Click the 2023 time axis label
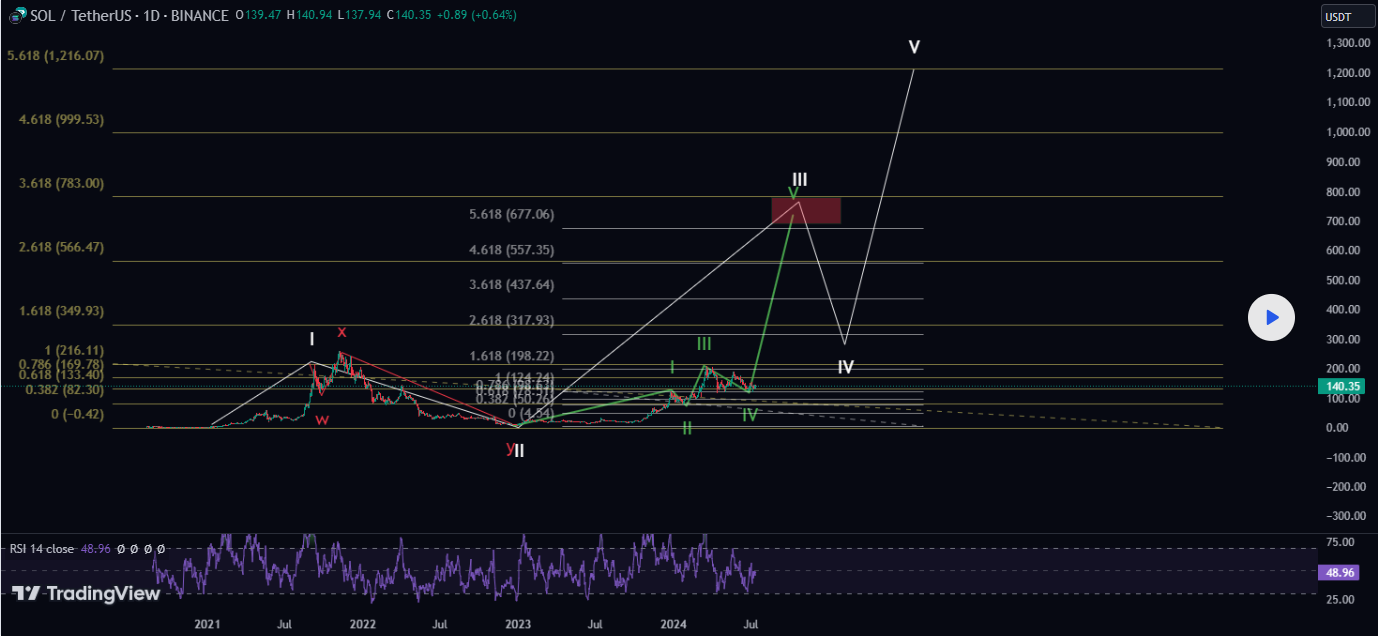This screenshot has width=1378, height=636. click(518, 624)
